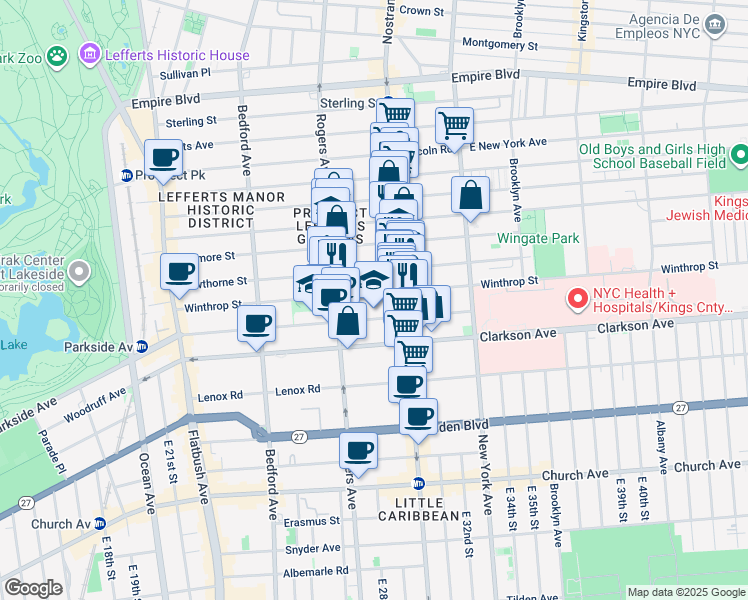
Task: Click the LITTLE CARIBBEAN neighborhood label
Action: [419, 509]
